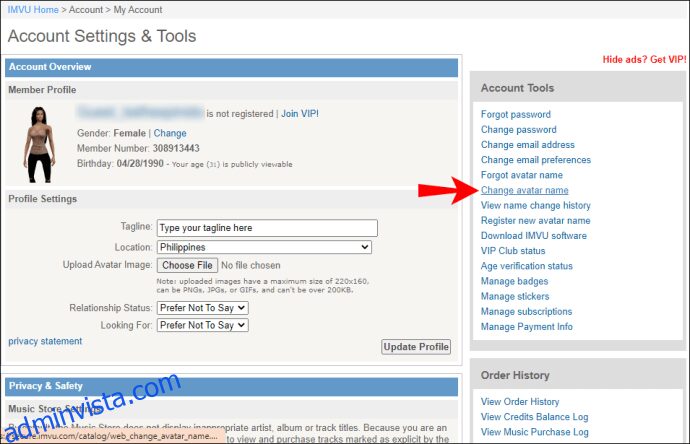Click the avatar profile picture
690x444 pixels.
coord(40,144)
